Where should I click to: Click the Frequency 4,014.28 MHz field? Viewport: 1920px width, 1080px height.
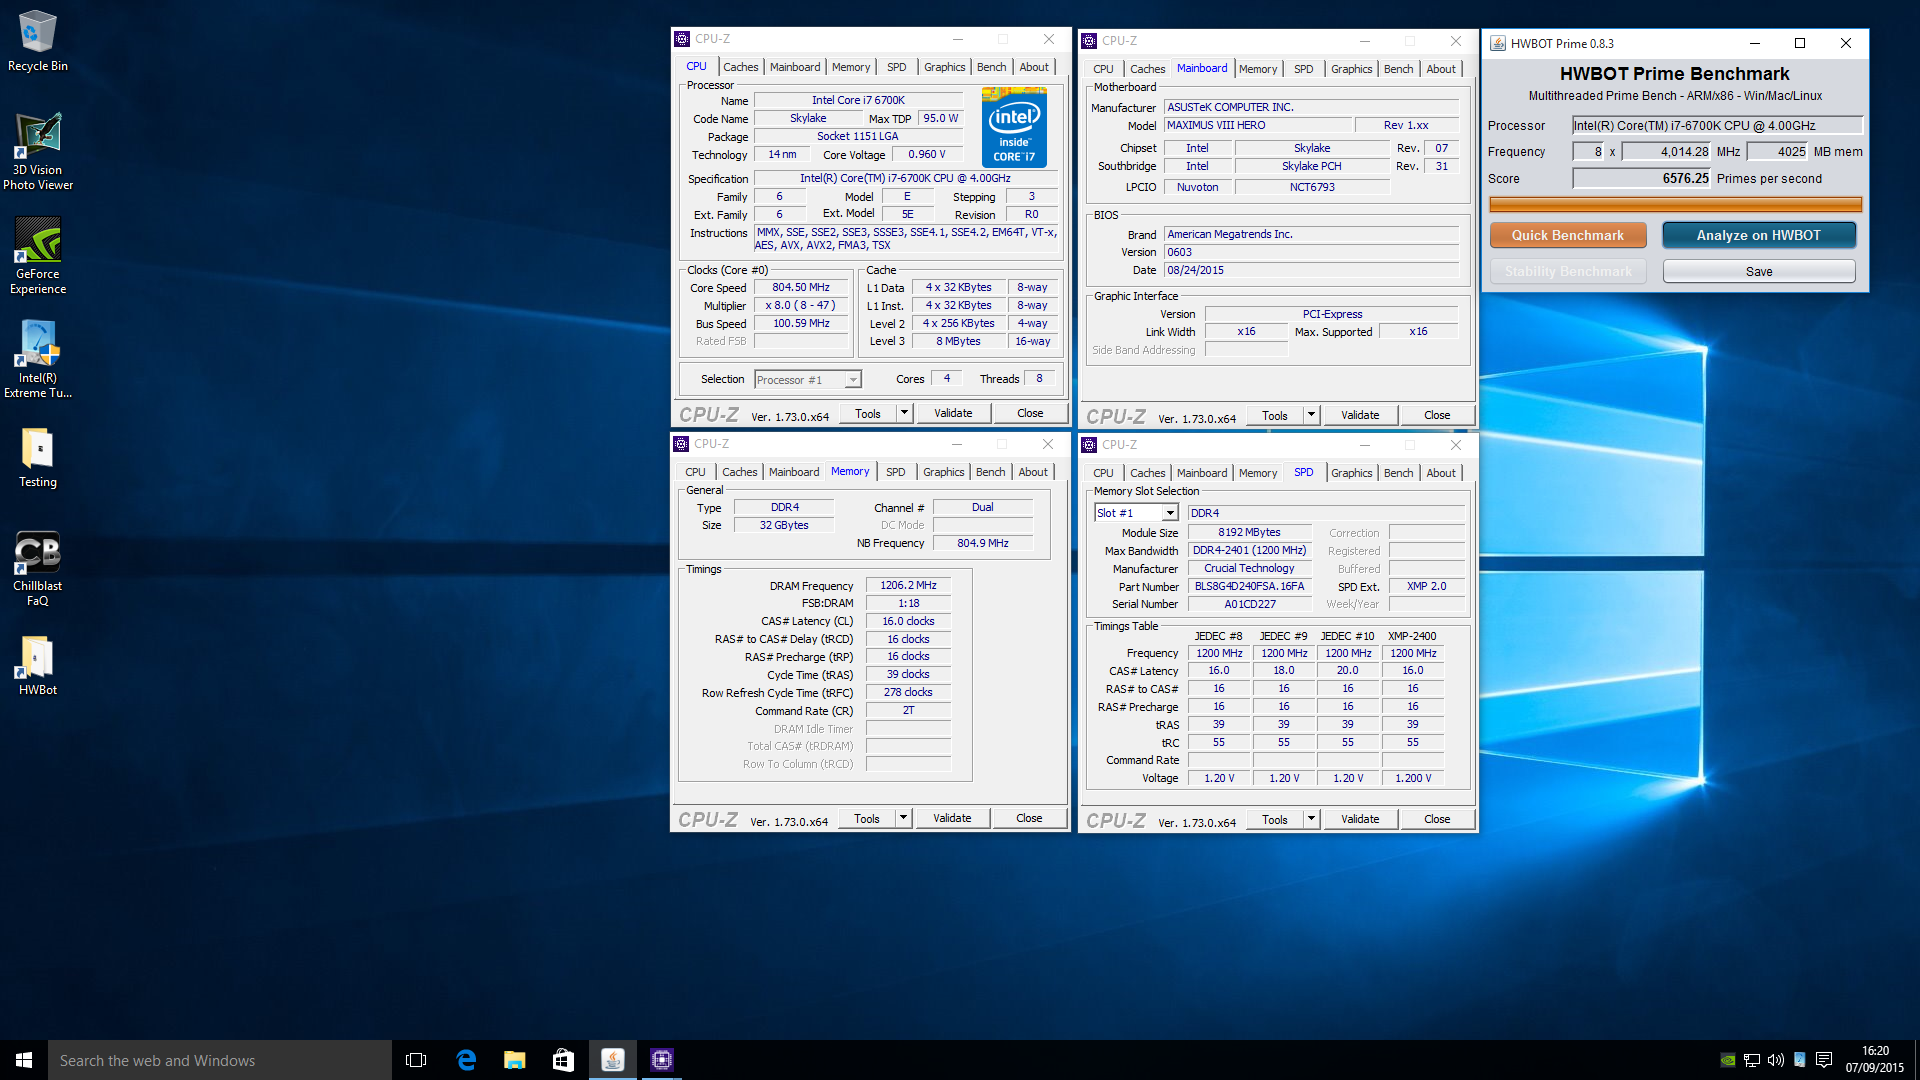pyautogui.click(x=1666, y=152)
